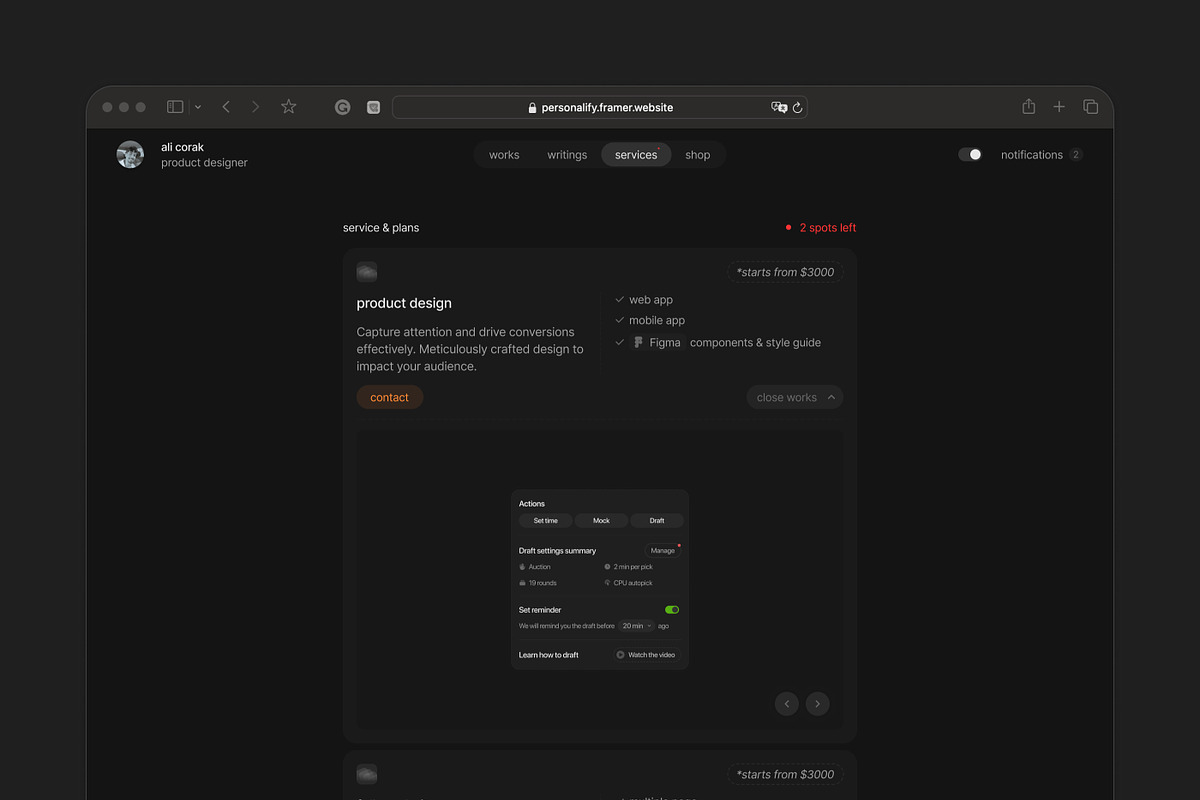
Task: Click '*starts from $3000' tag on product design
Action: [785, 272]
